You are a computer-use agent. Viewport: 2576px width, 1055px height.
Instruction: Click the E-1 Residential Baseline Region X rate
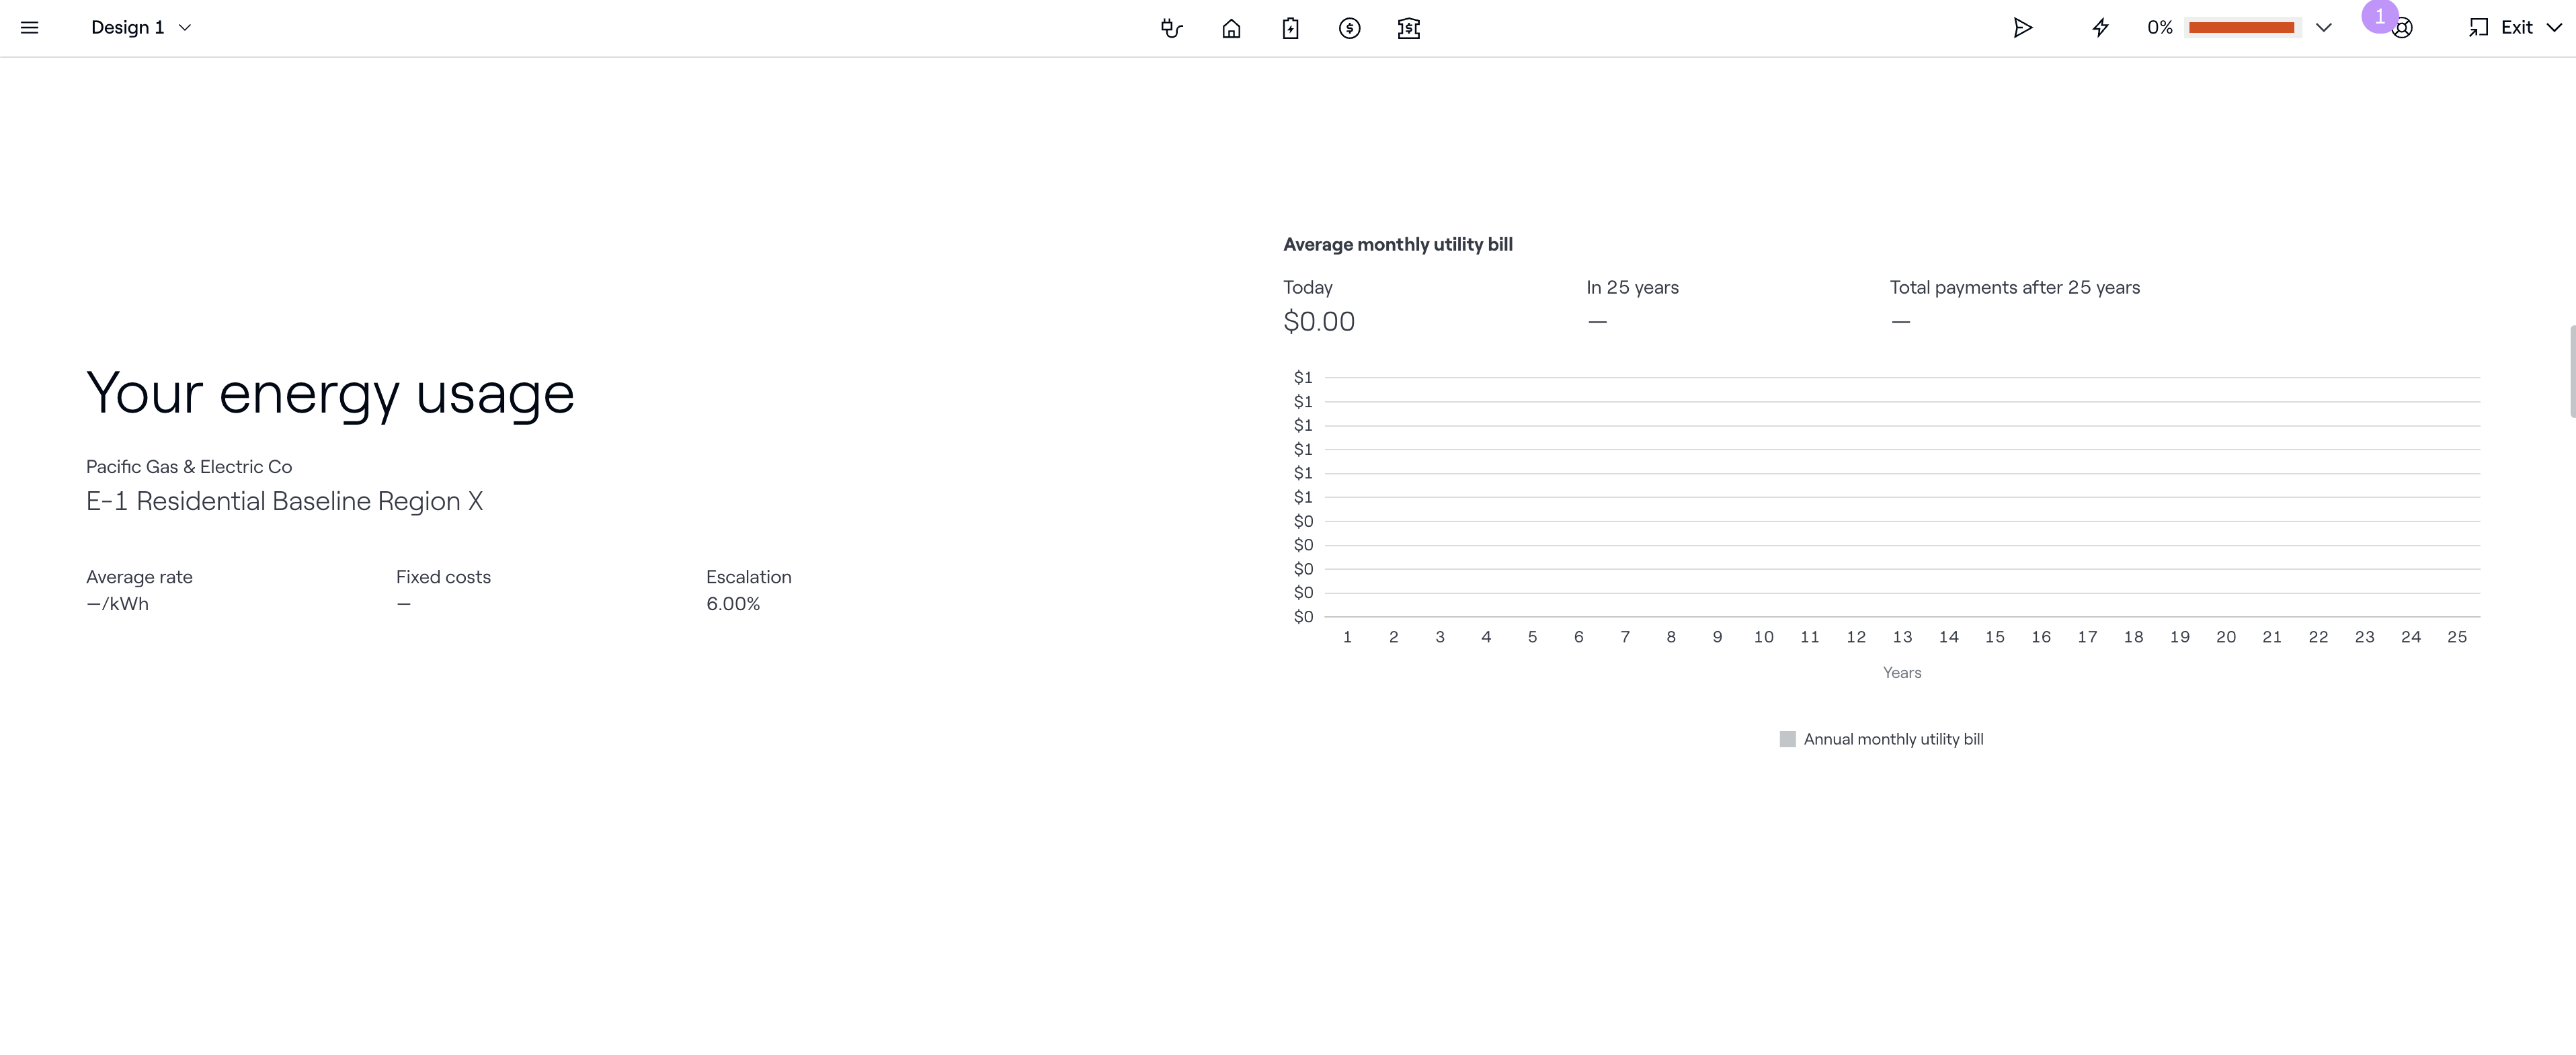pos(284,501)
